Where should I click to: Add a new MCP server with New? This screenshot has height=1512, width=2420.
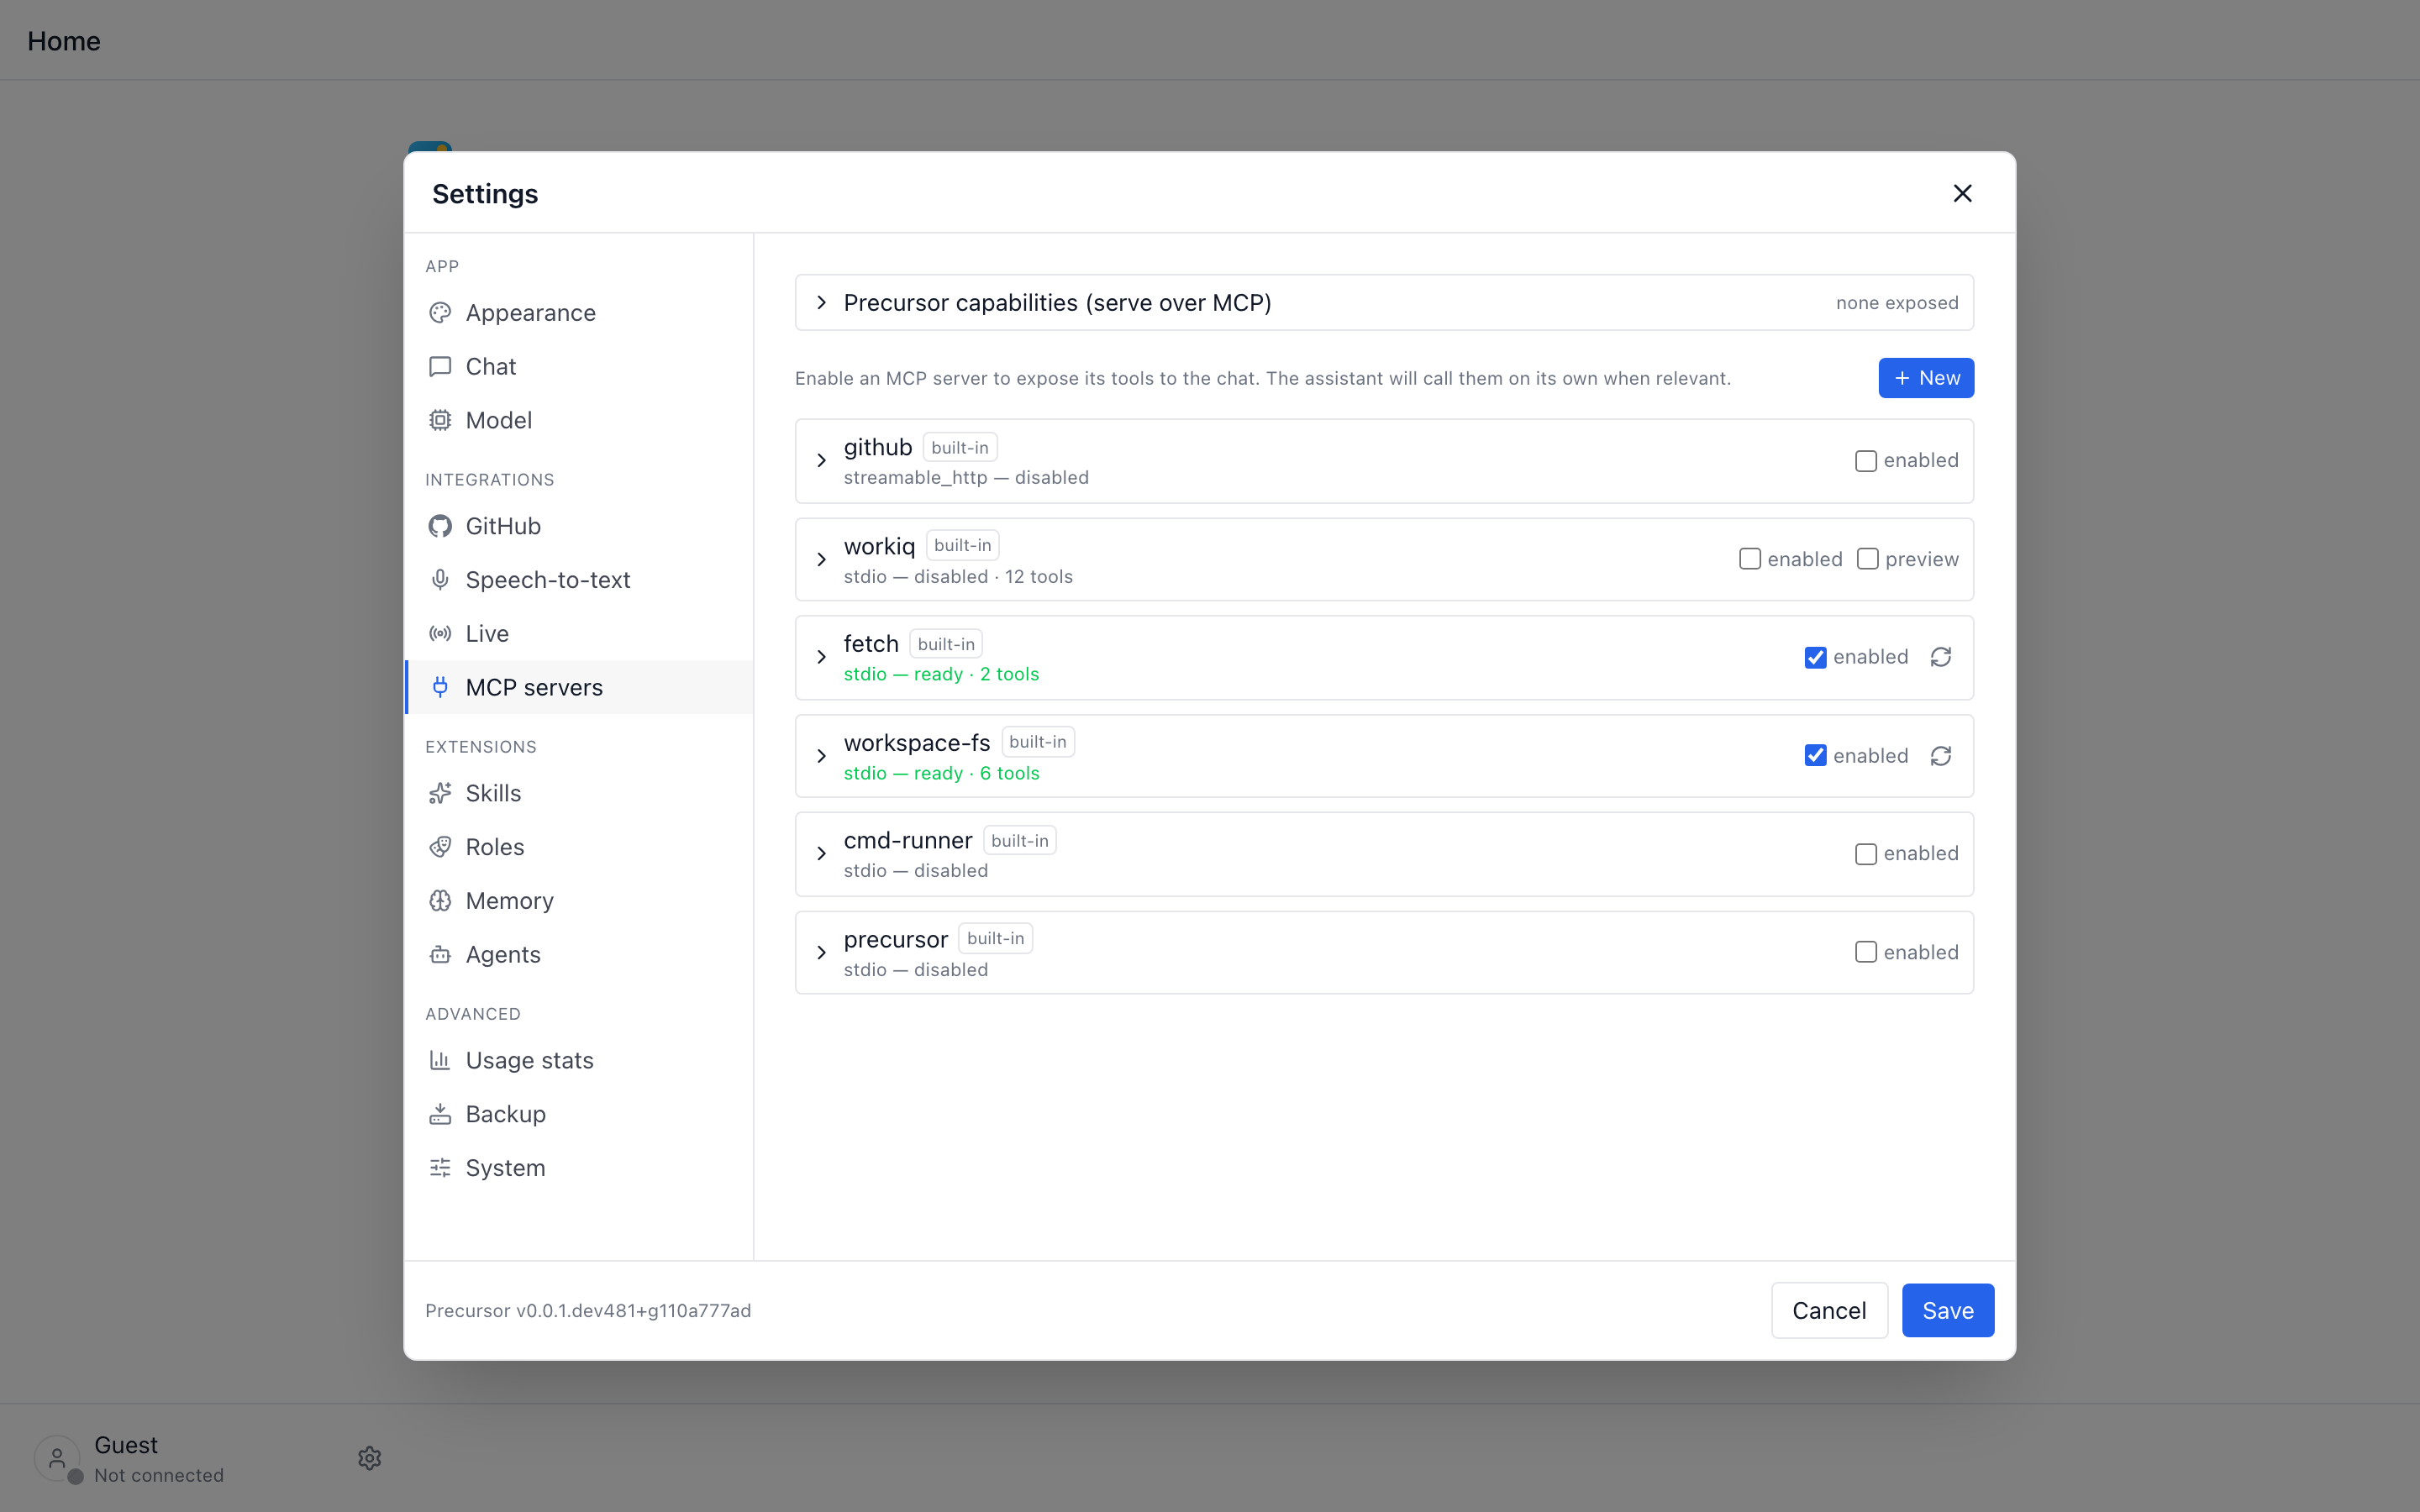(1926, 378)
